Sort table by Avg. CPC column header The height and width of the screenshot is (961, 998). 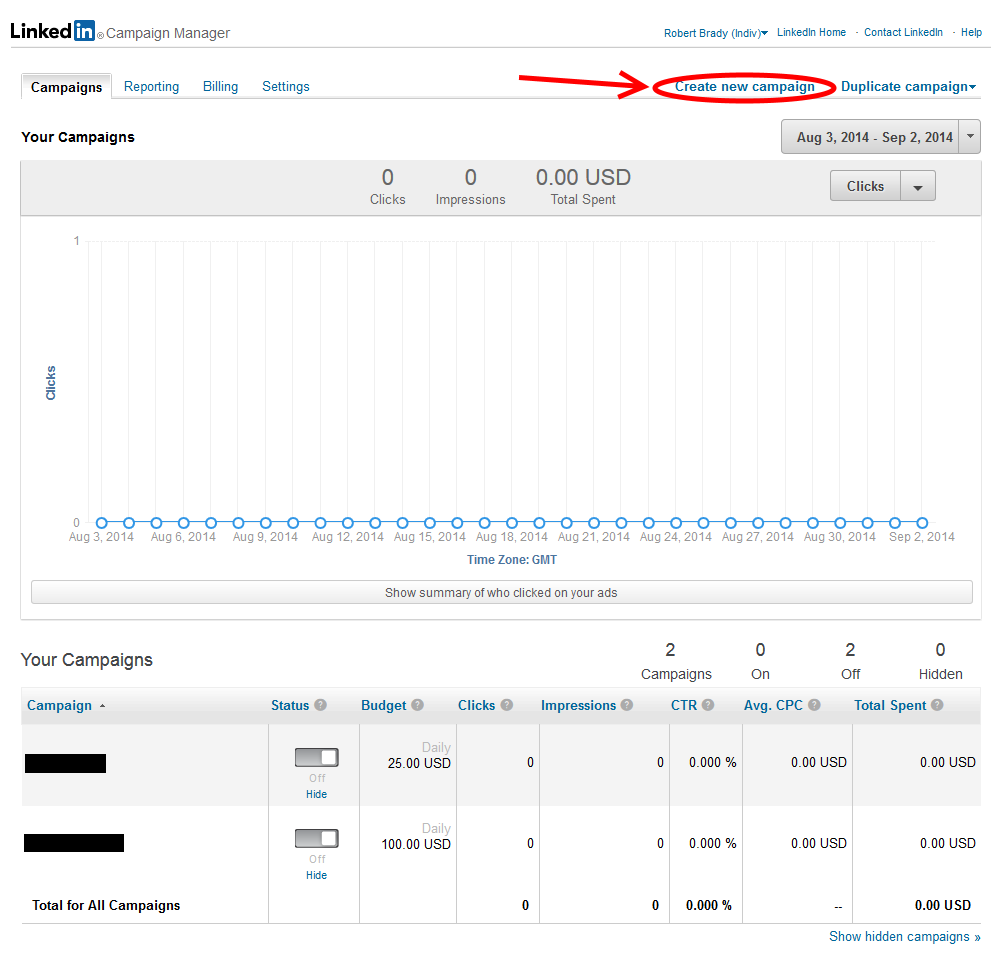tap(773, 705)
